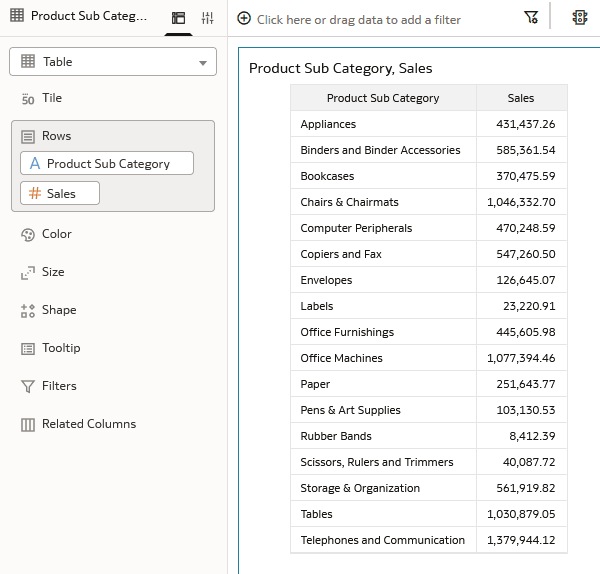Select the Size drop target label
The height and width of the screenshot is (574, 600).
(53, 272)
